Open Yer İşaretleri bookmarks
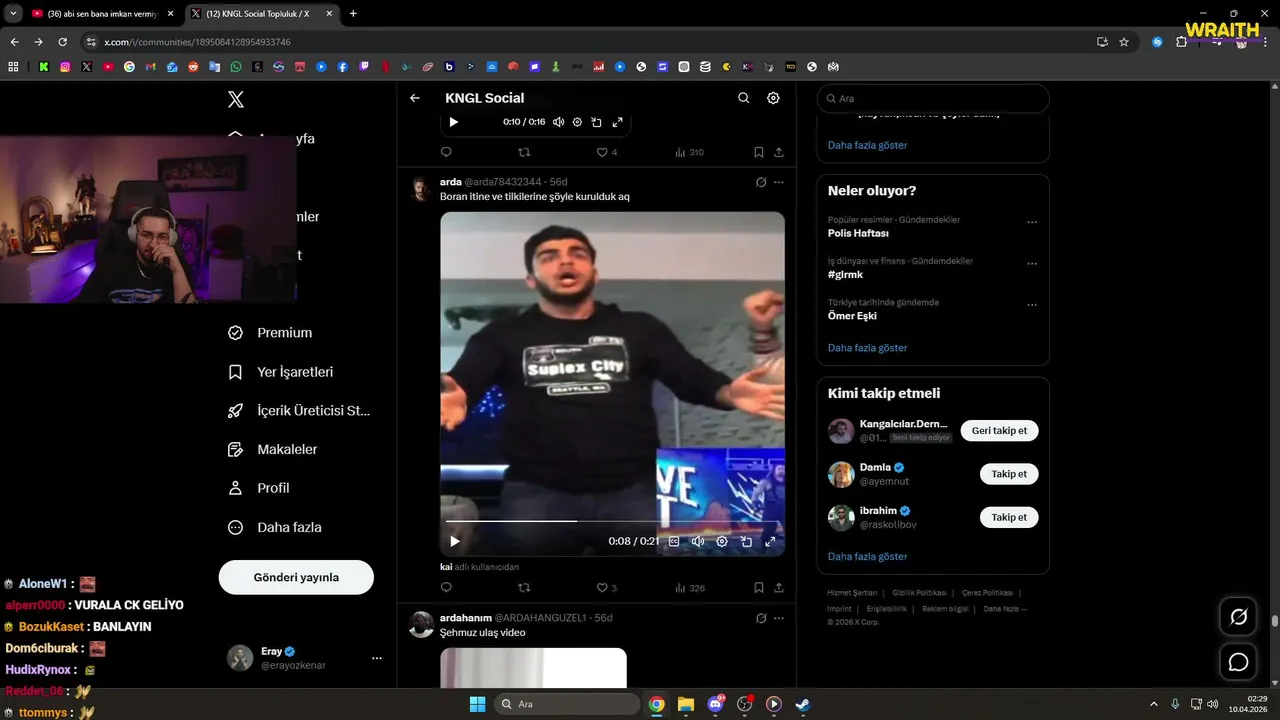 281,372
